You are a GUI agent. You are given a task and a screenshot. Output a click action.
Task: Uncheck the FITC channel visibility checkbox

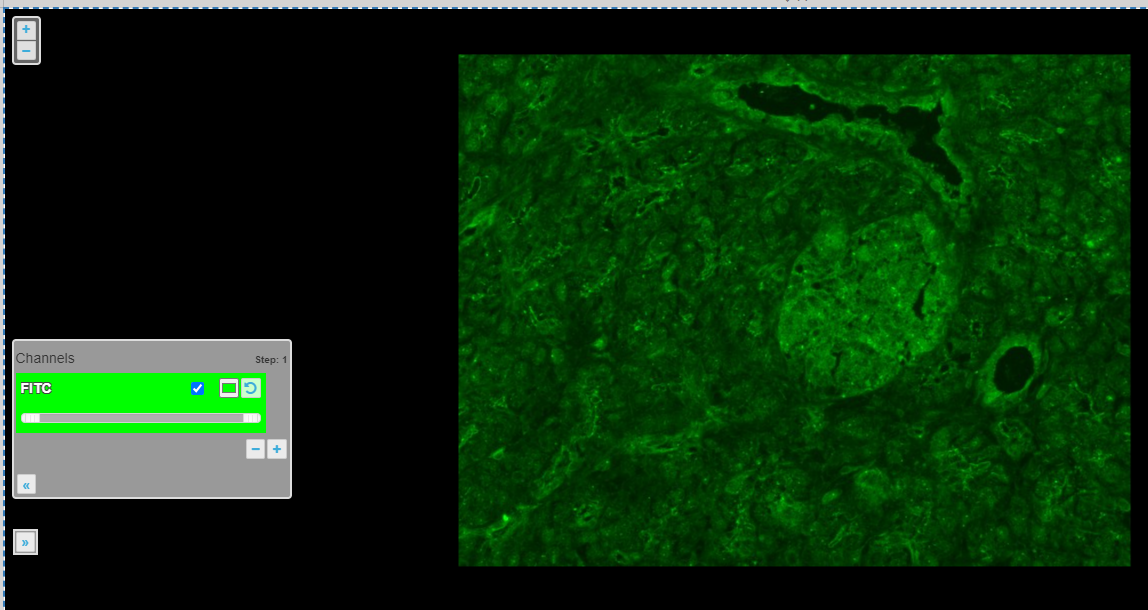pyautogui.click(x=198, y=388)
